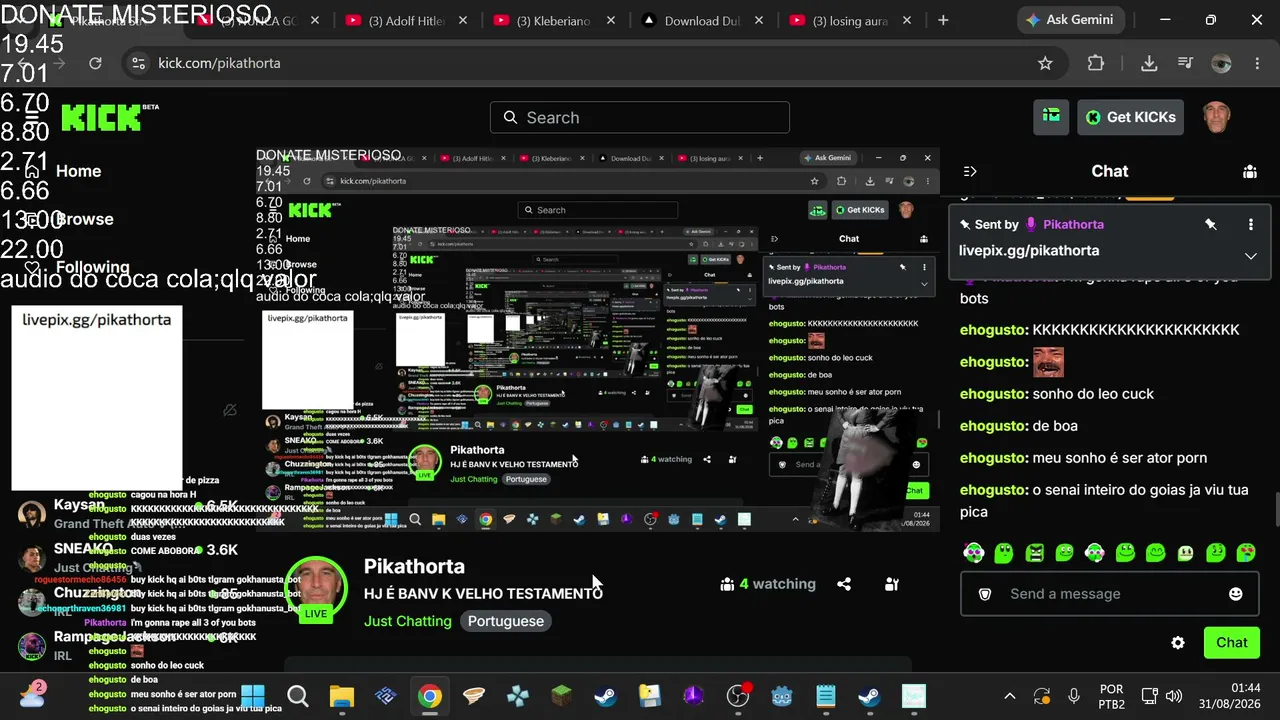Click the Kick search field

pos(640,118)
